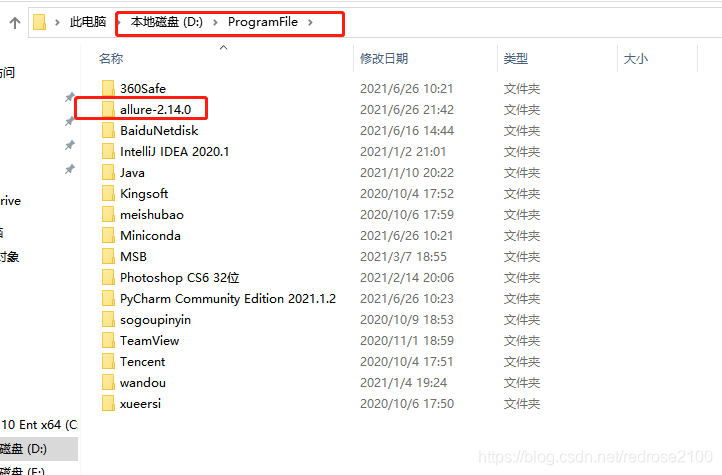722x475 pixels.
Task: Click the date 2021/6/16 14:44
Action: click(x=407, y=131)
